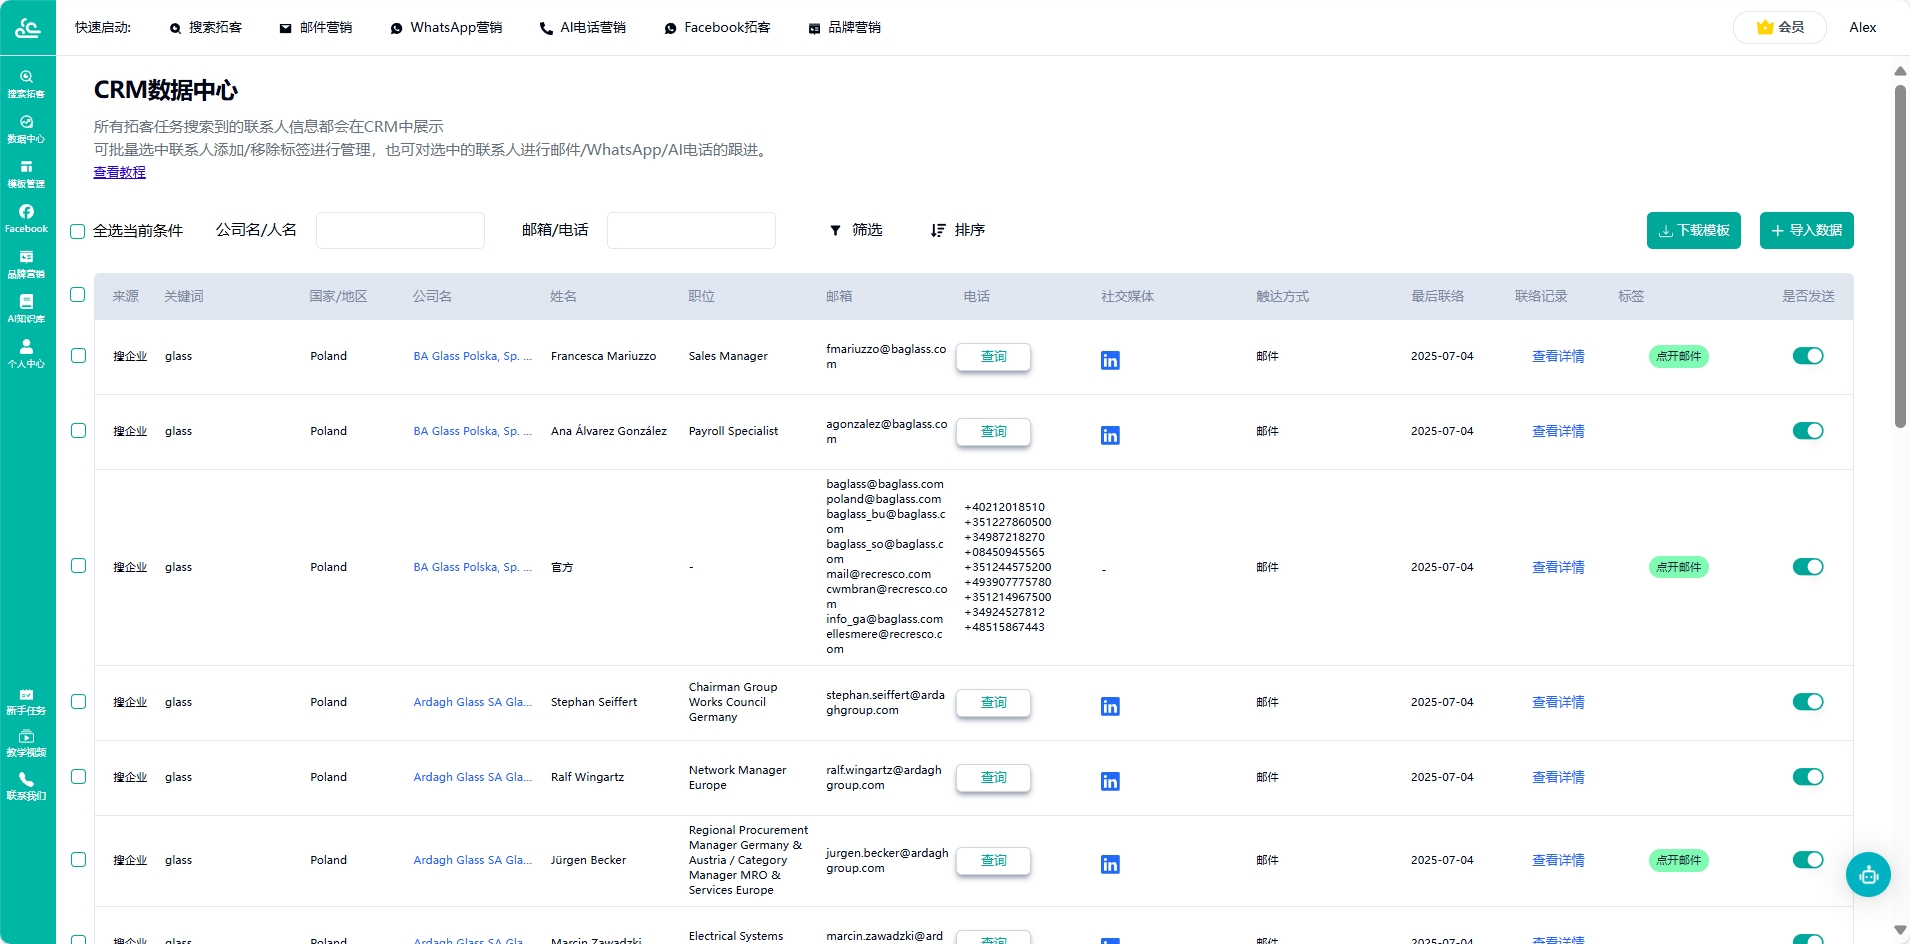Viewport: 1910px width, 944px height.
Task: Open 个人中心 in the left sidebar
Action: [26, 354]
